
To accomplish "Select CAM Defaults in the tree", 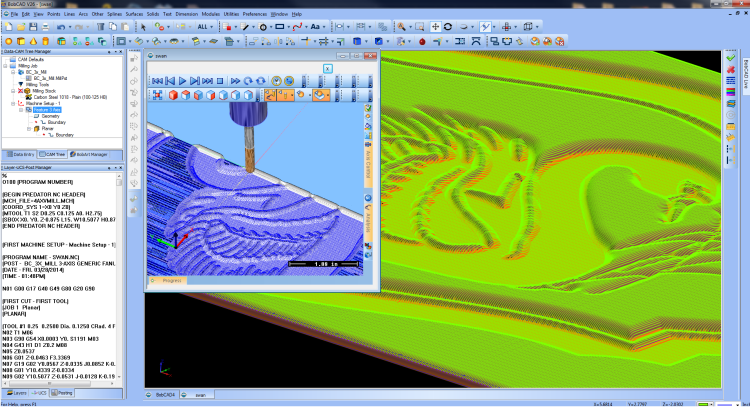I will click(x=31, y=59).
